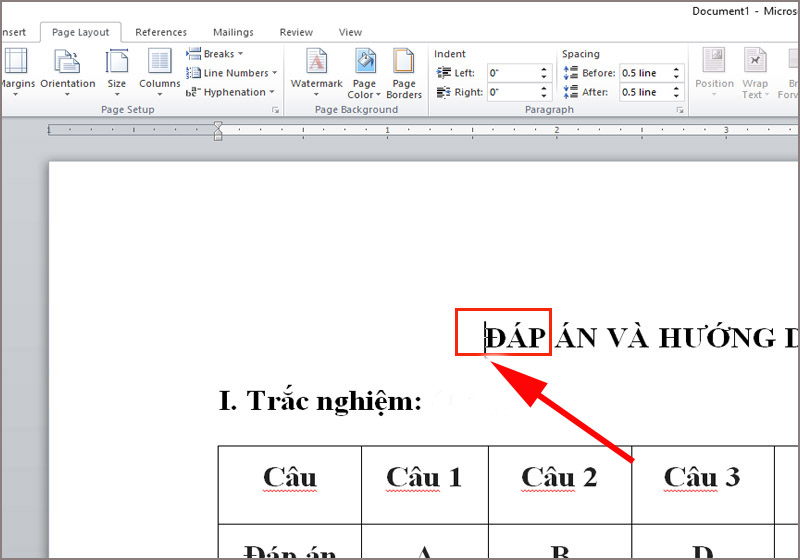Open the Hyphenation dropdown
Screen dimensions: 800x560
click(x=230, y=92)
